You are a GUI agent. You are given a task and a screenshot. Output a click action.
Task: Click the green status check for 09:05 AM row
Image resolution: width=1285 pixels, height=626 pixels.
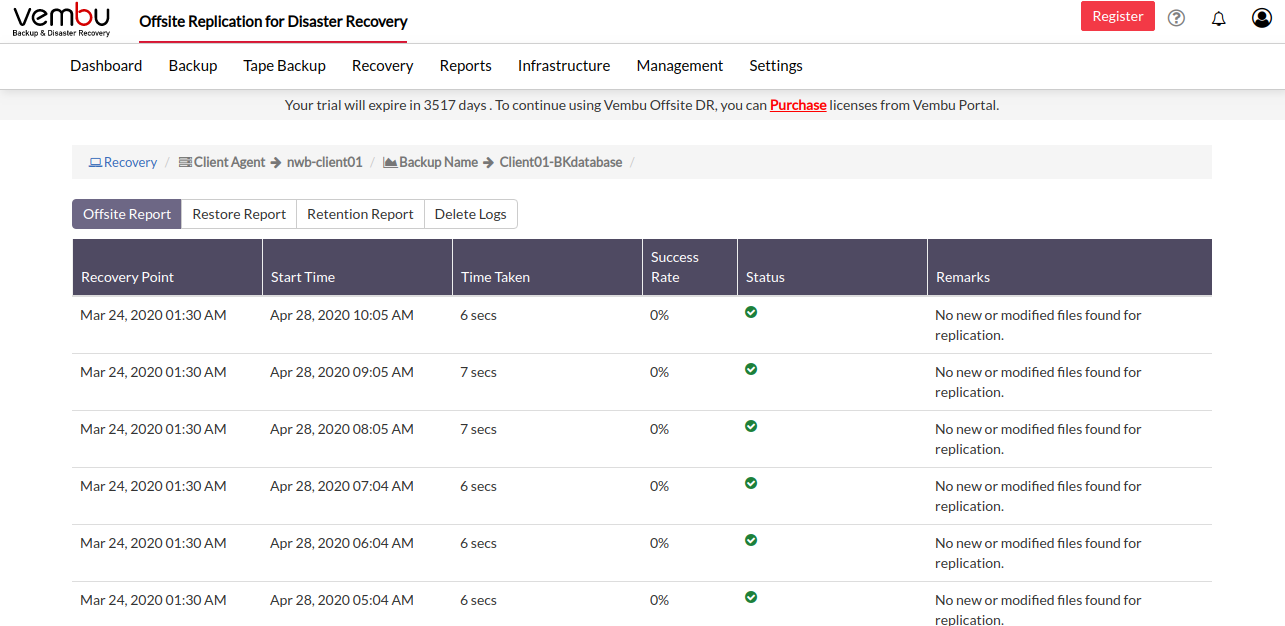pos(751,369)
